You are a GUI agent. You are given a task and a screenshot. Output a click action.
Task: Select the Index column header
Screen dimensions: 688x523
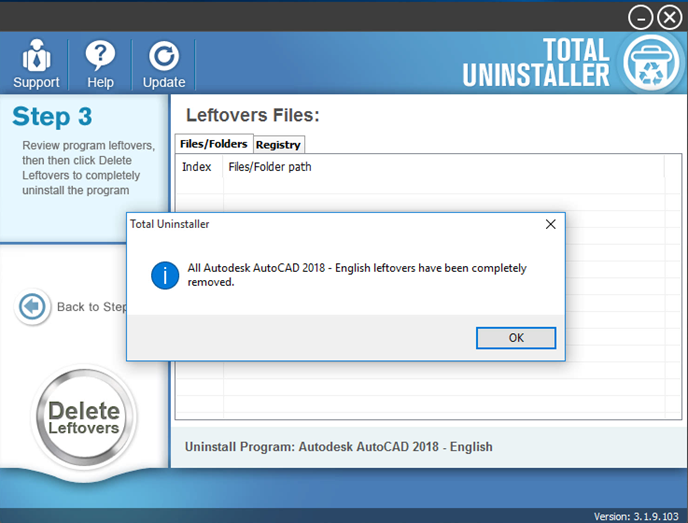click(x=199, y=167)
